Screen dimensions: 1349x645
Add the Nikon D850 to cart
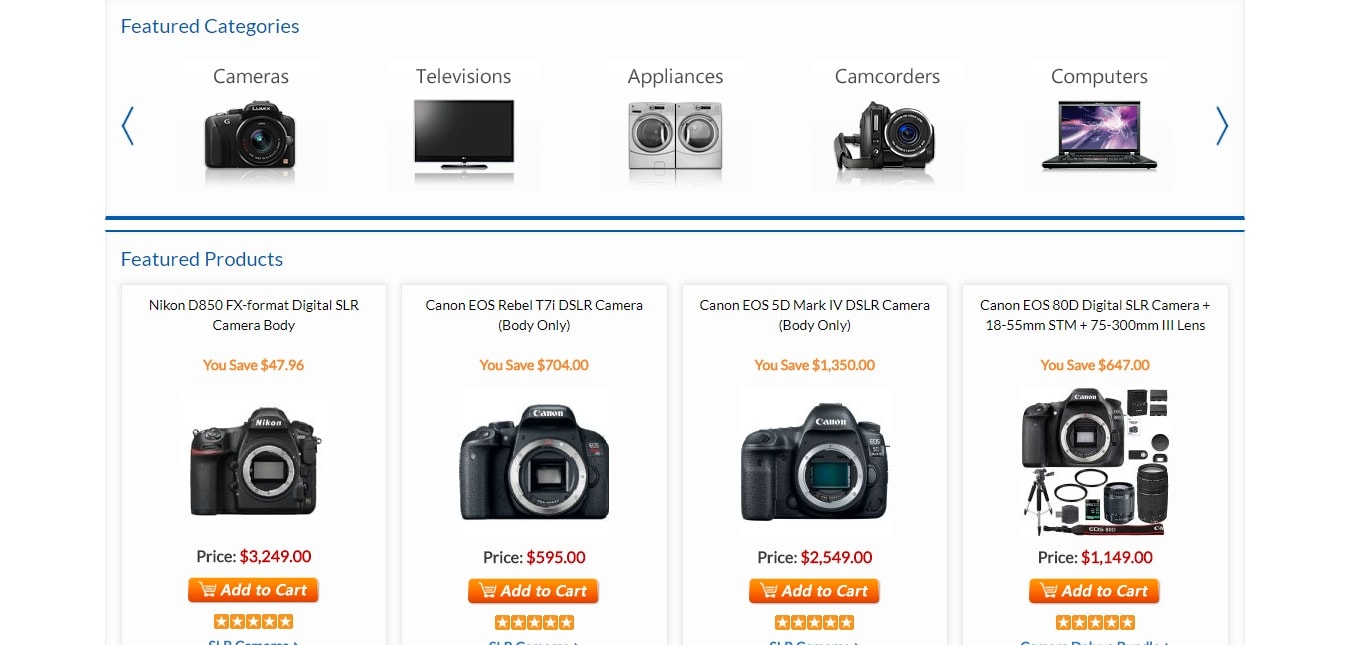coord(253,590)
